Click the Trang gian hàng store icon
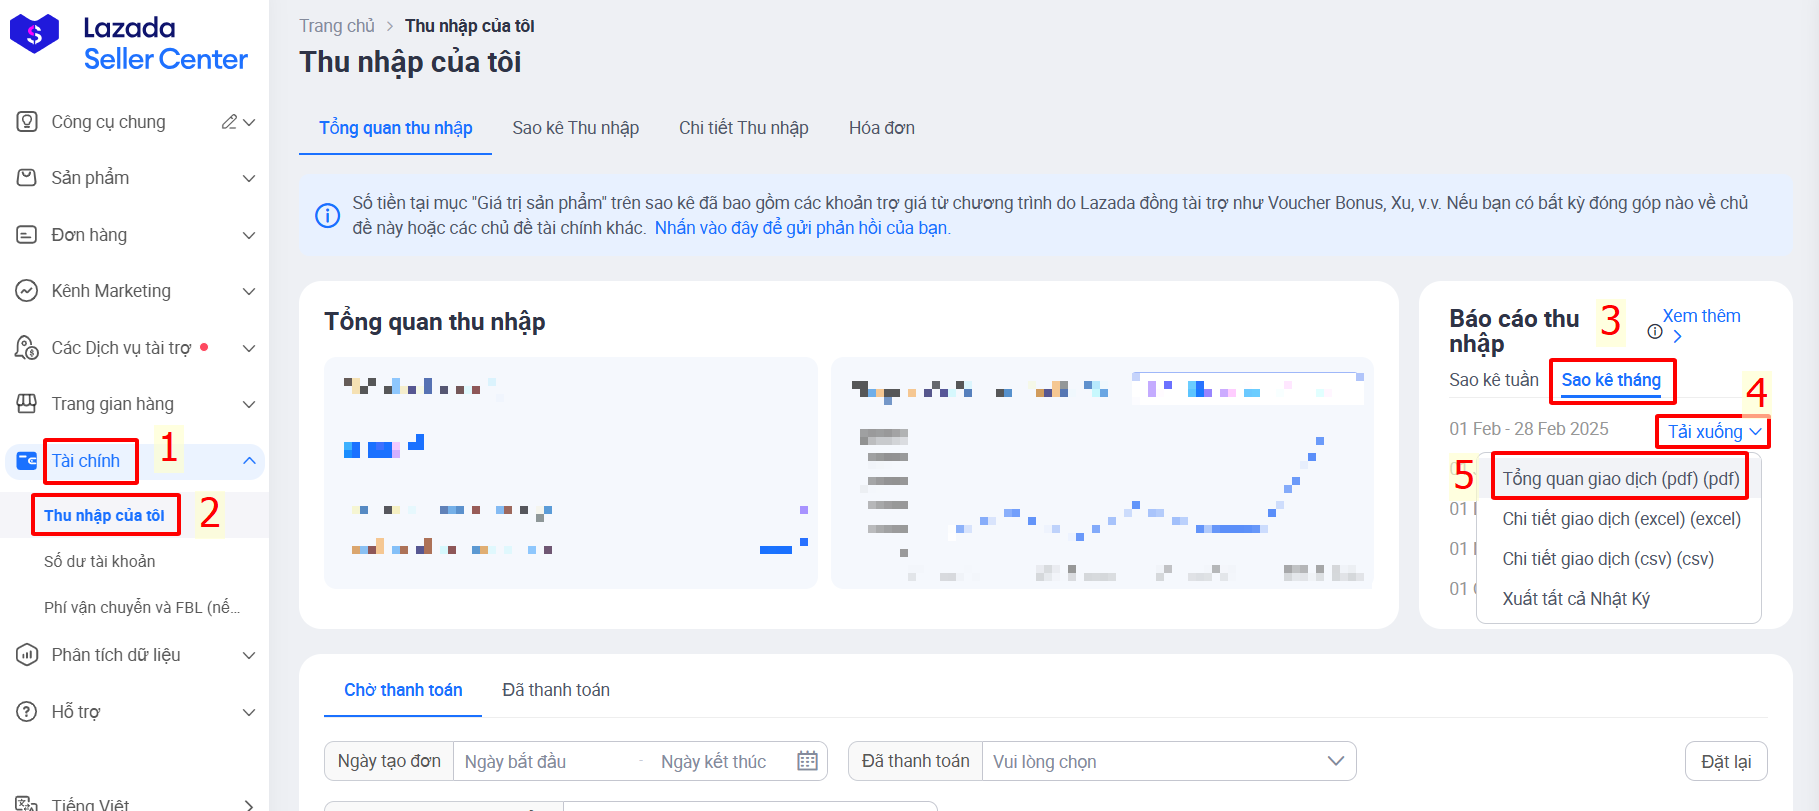 click(x=27, y=404)
